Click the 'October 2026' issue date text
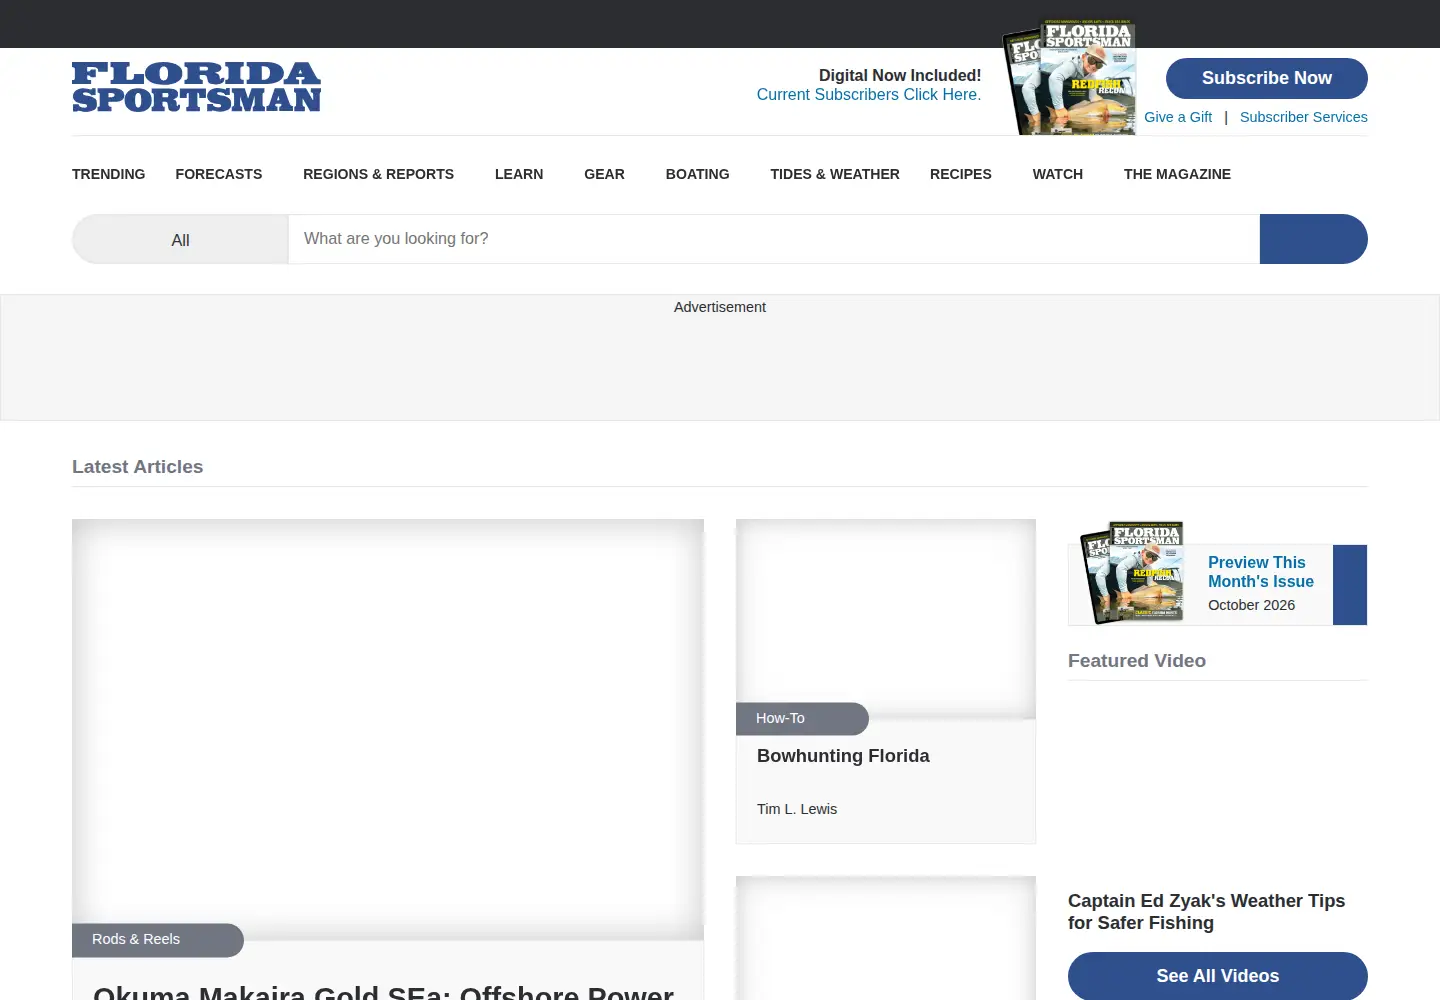The image size is (1440, 1000). click(x=1251, y=605)
